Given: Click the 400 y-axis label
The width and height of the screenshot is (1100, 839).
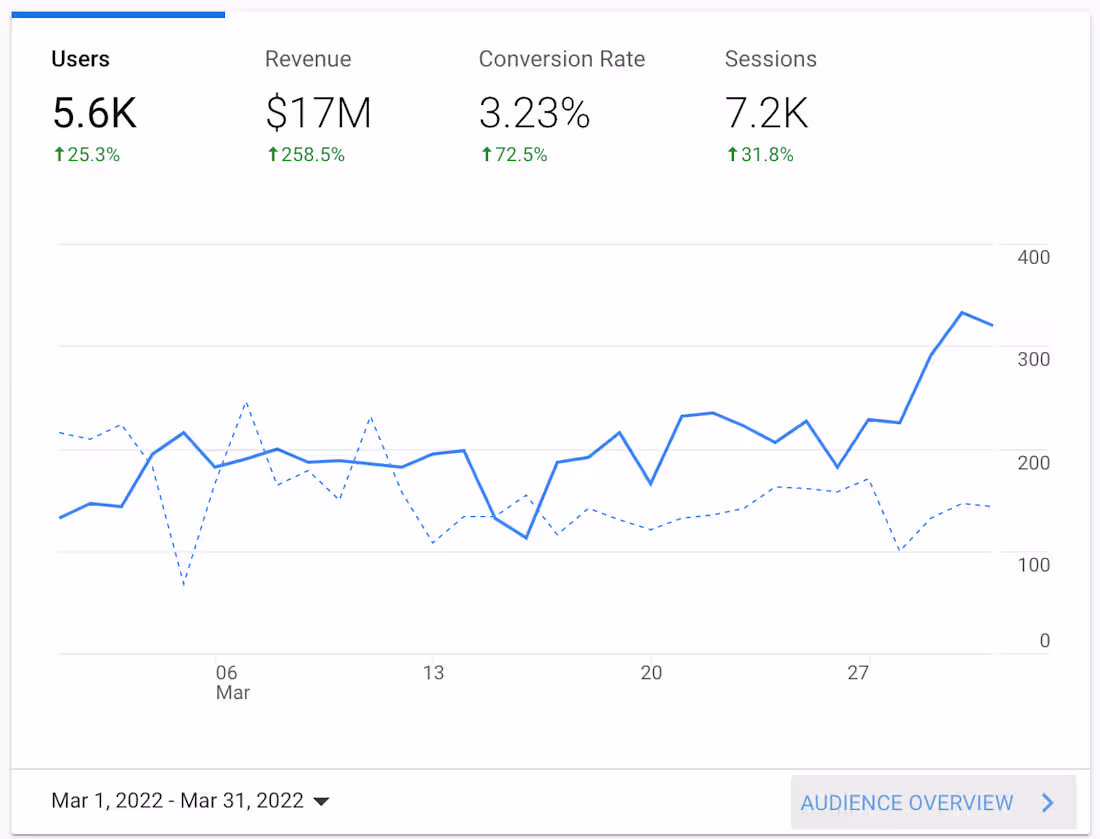Looking at the screenshot, I should point(1033,257).
